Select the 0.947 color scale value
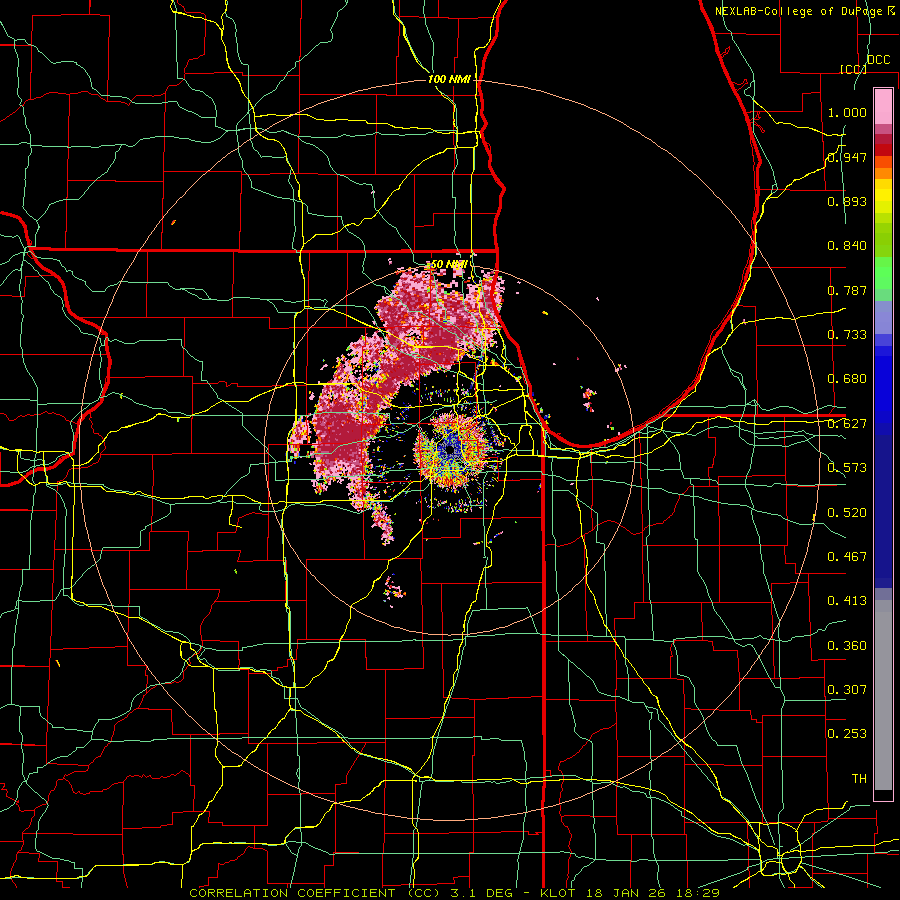The image size is (900, 900). (x=847, y=157)
